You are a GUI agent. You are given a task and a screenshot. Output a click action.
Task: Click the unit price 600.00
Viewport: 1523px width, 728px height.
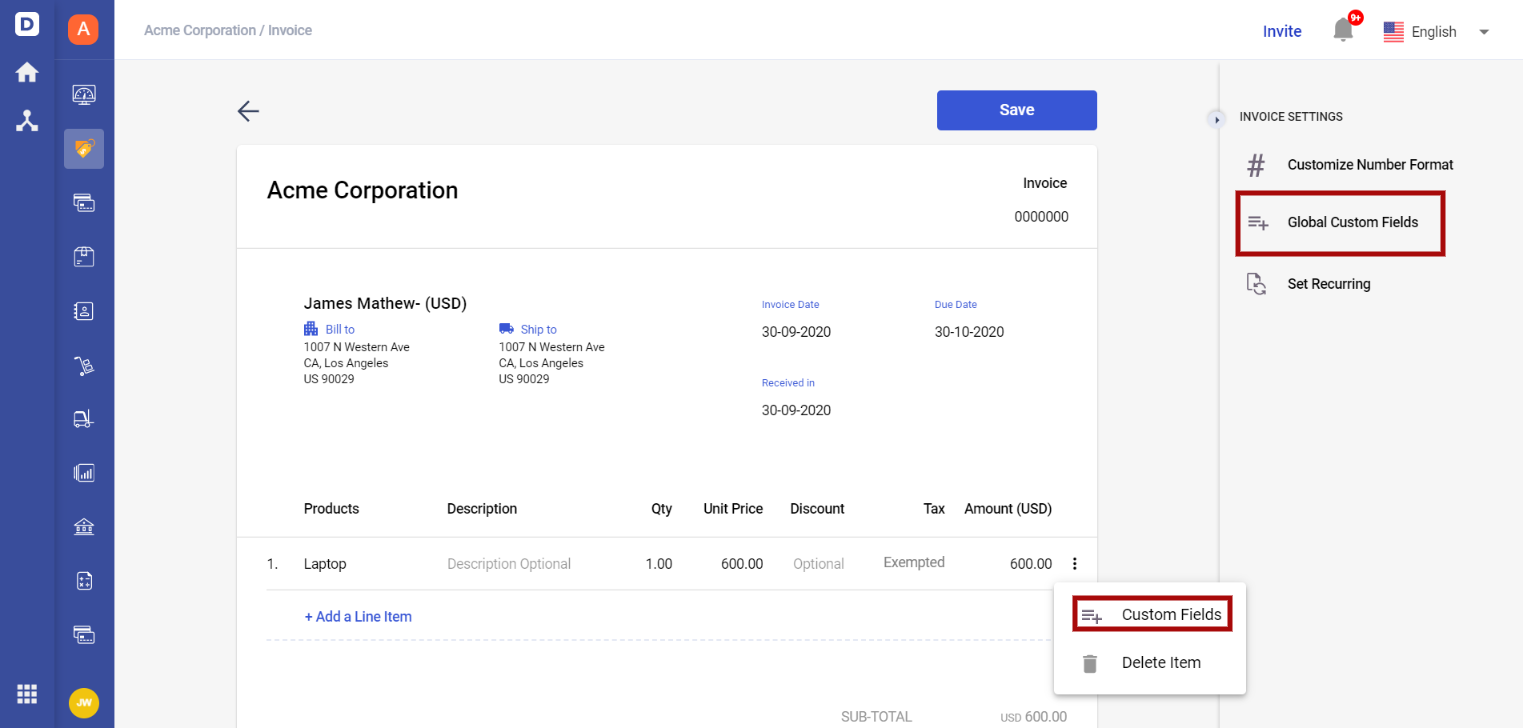point(742,564)
